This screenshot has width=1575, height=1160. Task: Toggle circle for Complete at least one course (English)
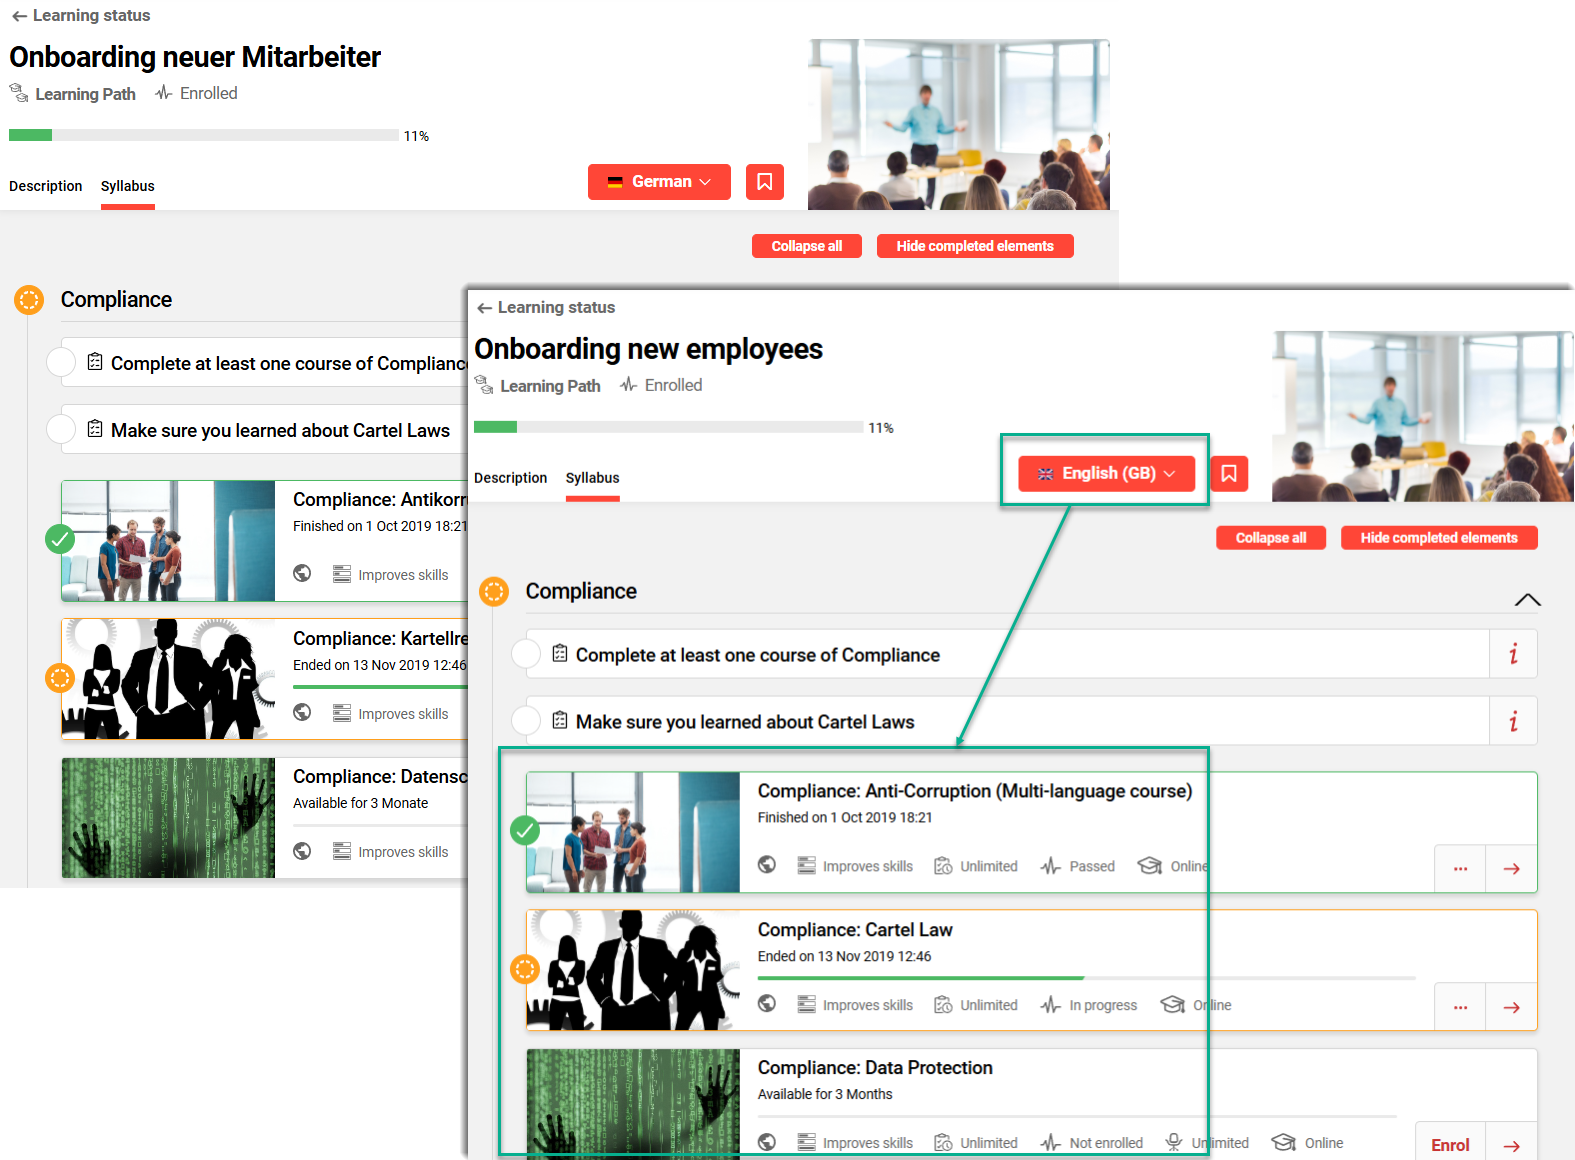526,654
